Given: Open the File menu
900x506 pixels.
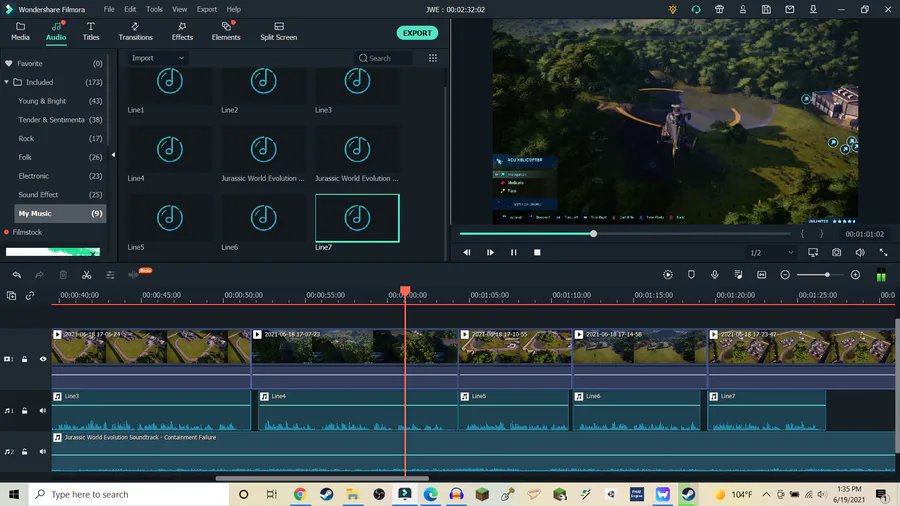Looking at the screenshot, I should coord(109,9).
